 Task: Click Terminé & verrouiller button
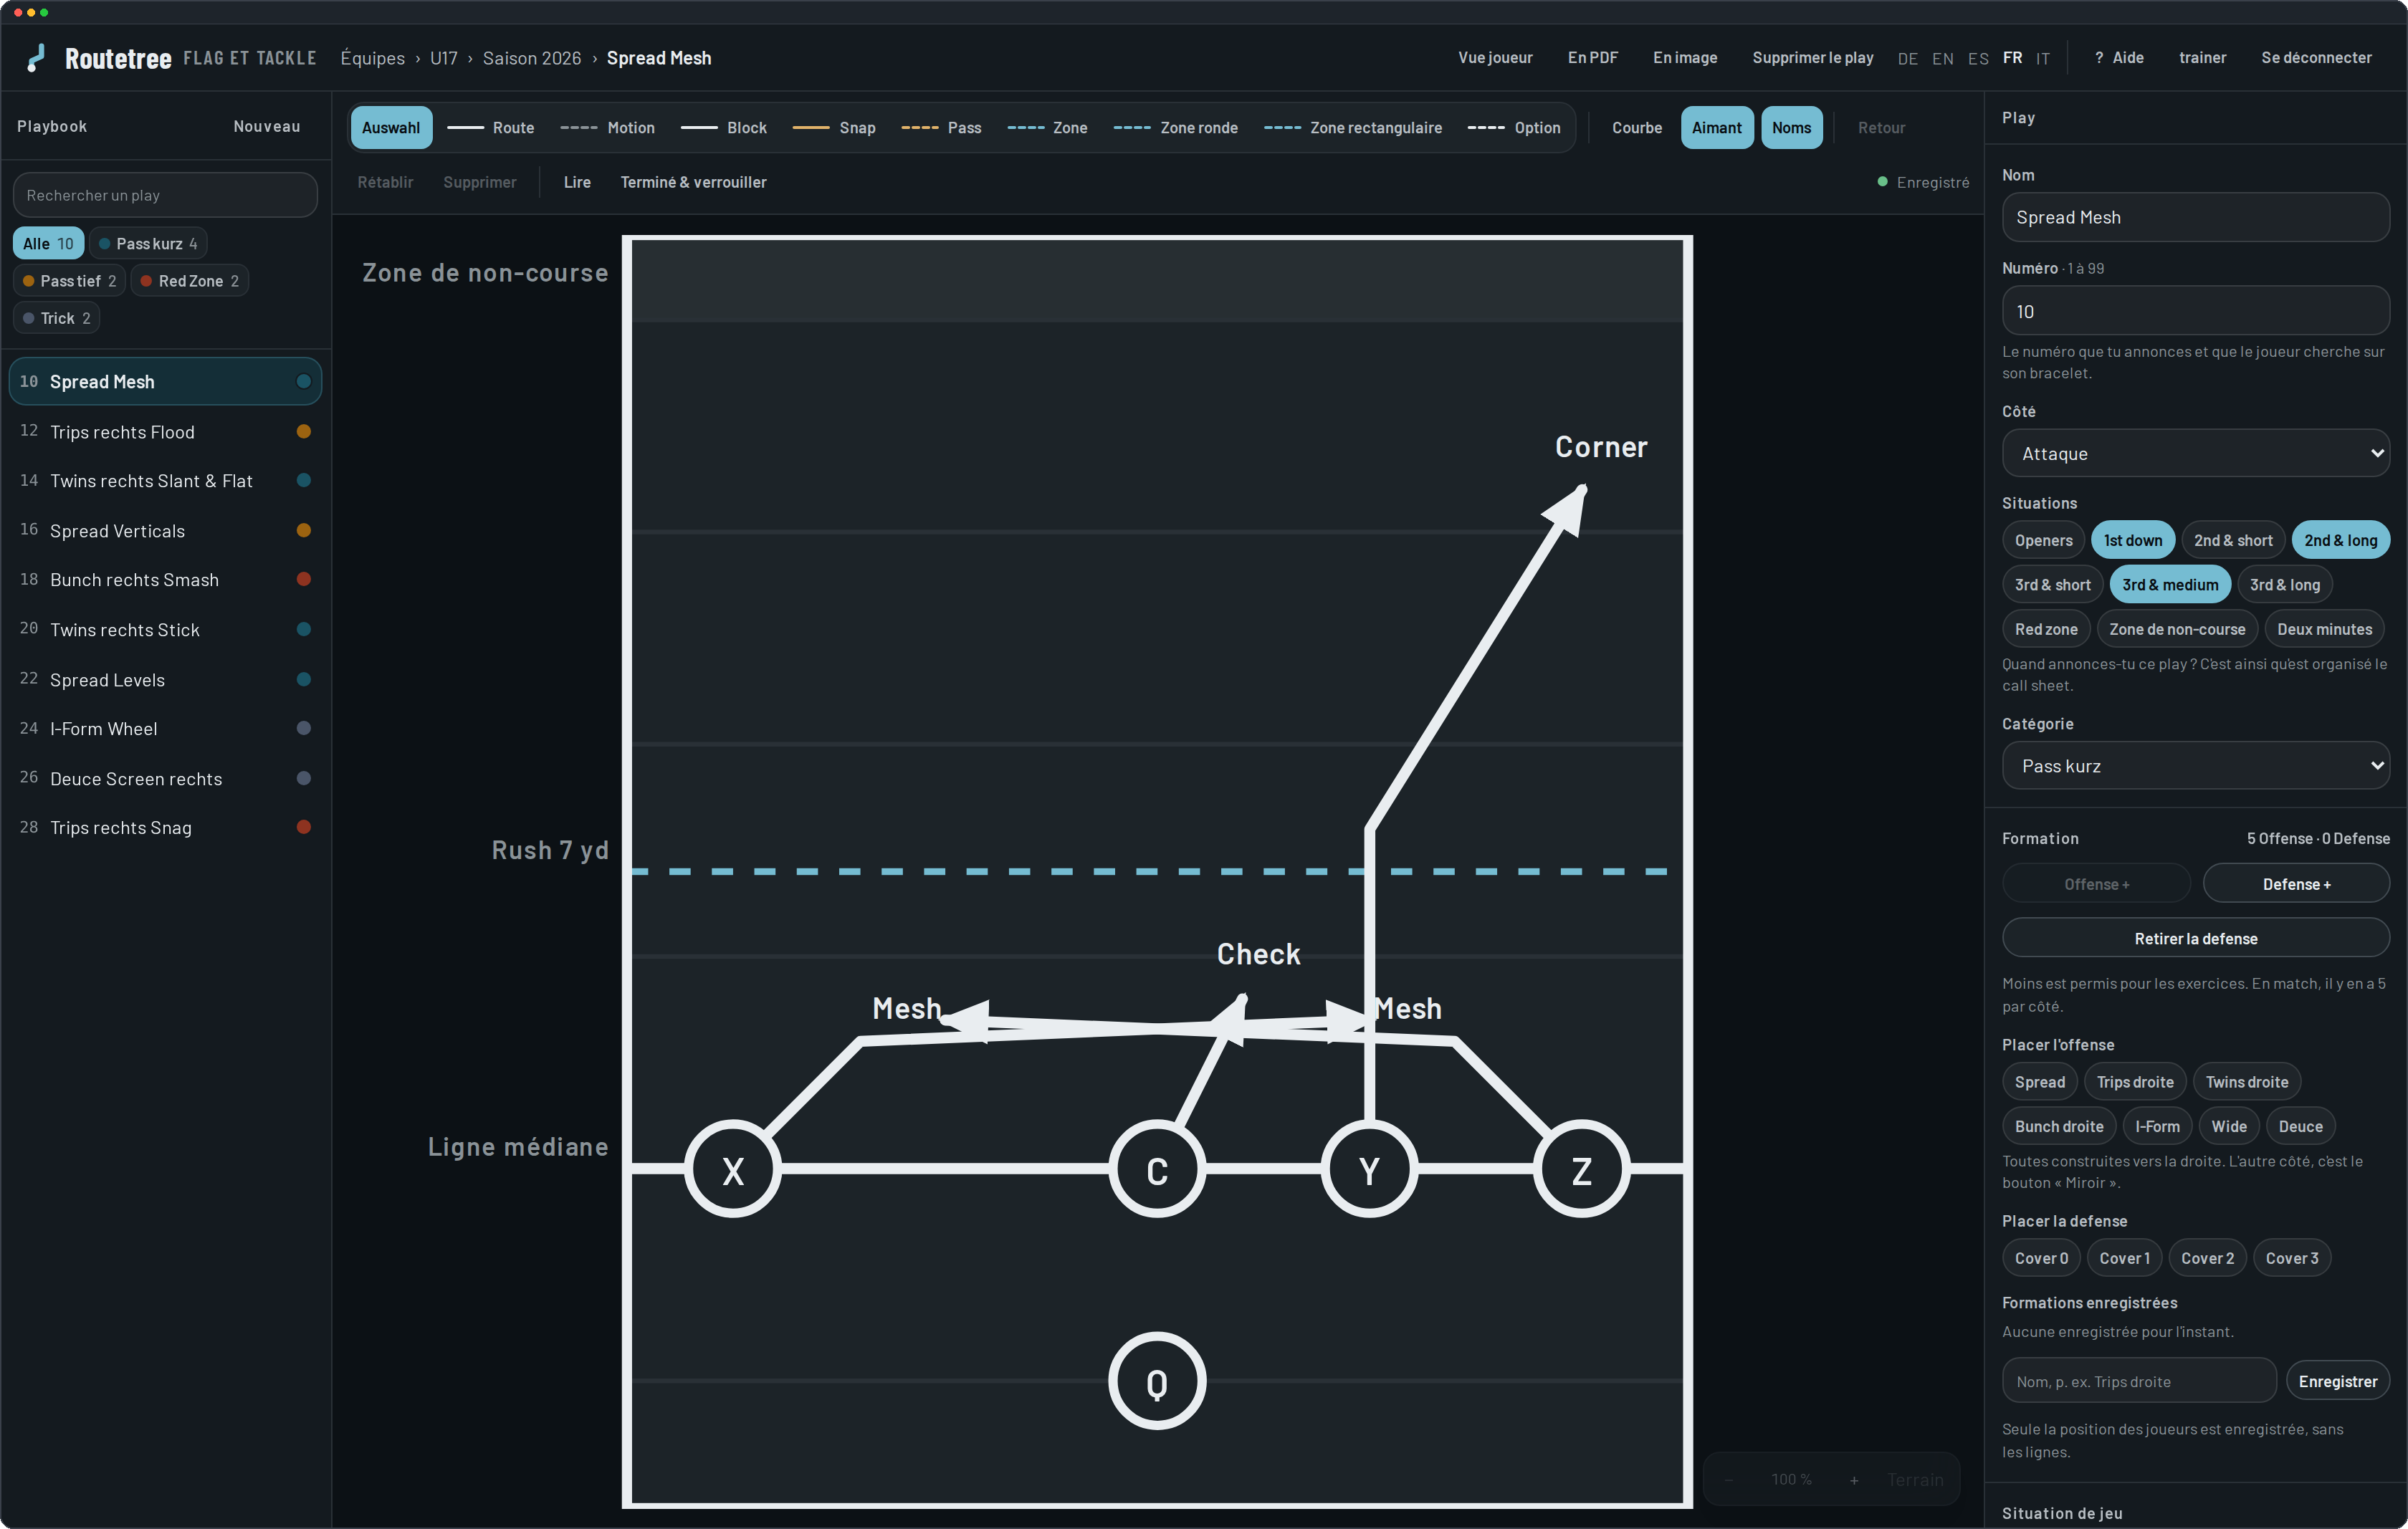(x=693, y=182)
